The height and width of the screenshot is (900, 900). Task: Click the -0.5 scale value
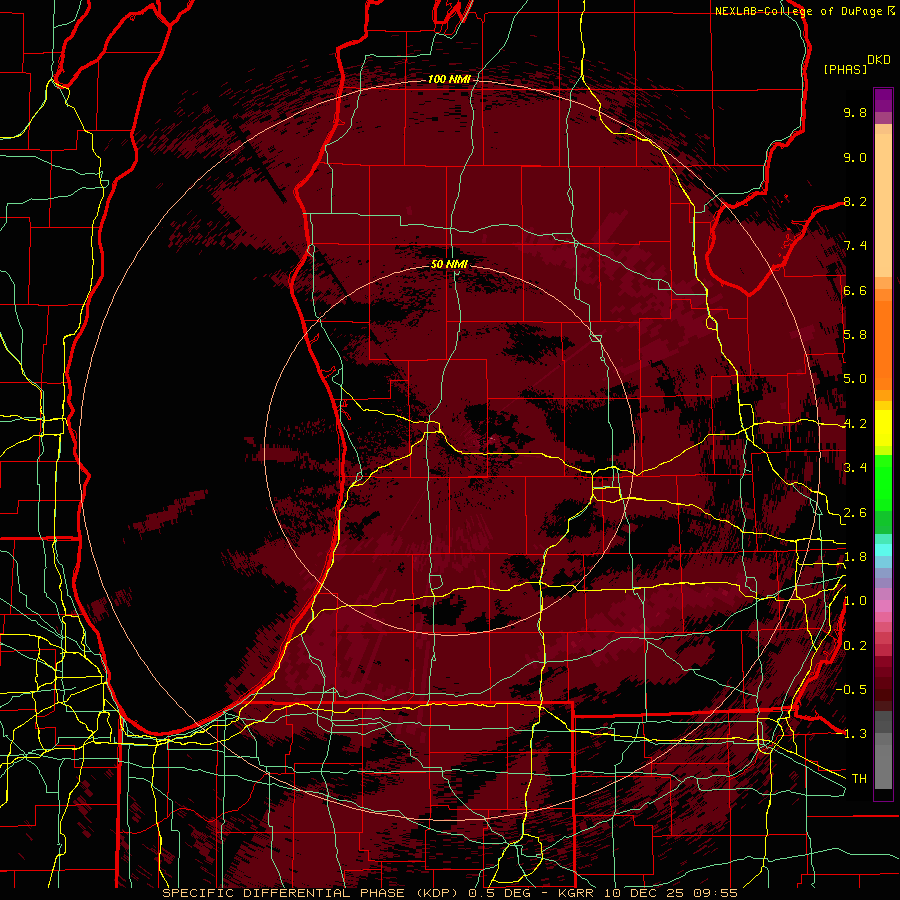pyautogui.click(x=852, y=689)
